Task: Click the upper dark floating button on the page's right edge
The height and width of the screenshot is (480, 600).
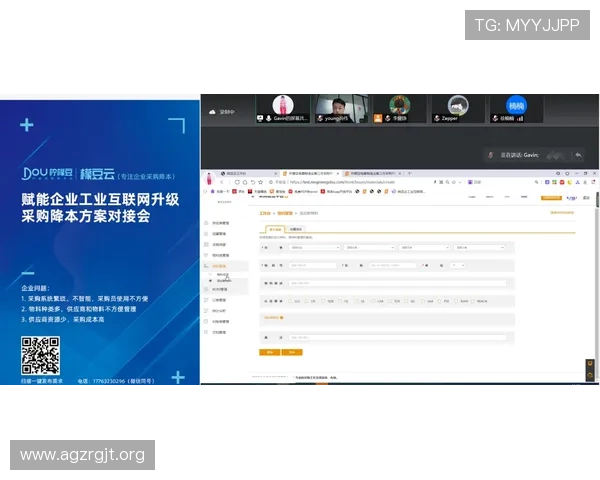Action: 590,364
